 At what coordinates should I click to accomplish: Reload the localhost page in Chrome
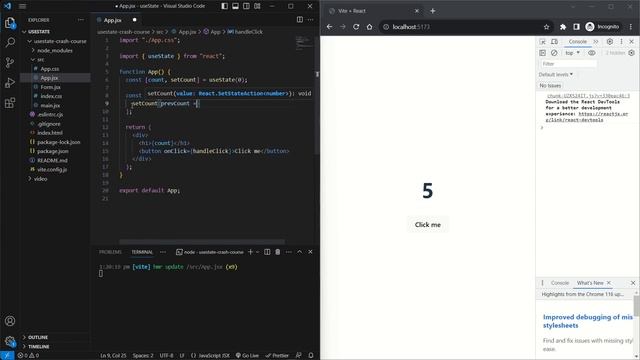click(x=356, y=27)
